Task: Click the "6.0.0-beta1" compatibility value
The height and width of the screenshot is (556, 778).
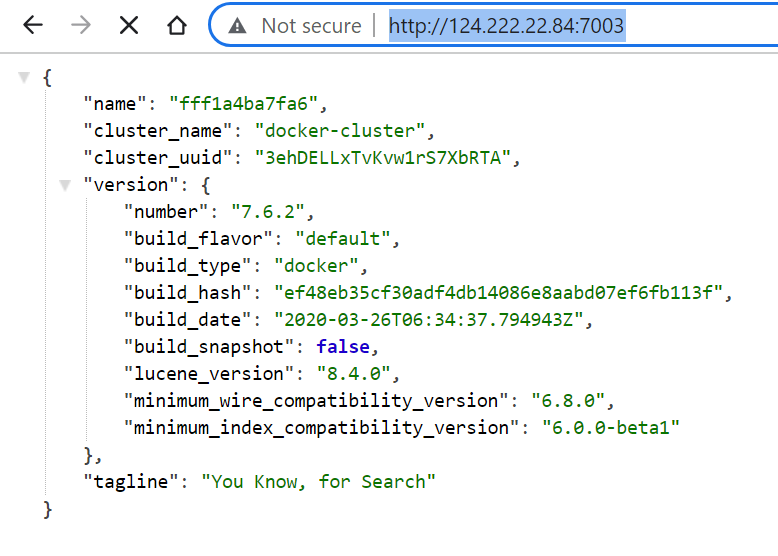Action: [611, 428]
